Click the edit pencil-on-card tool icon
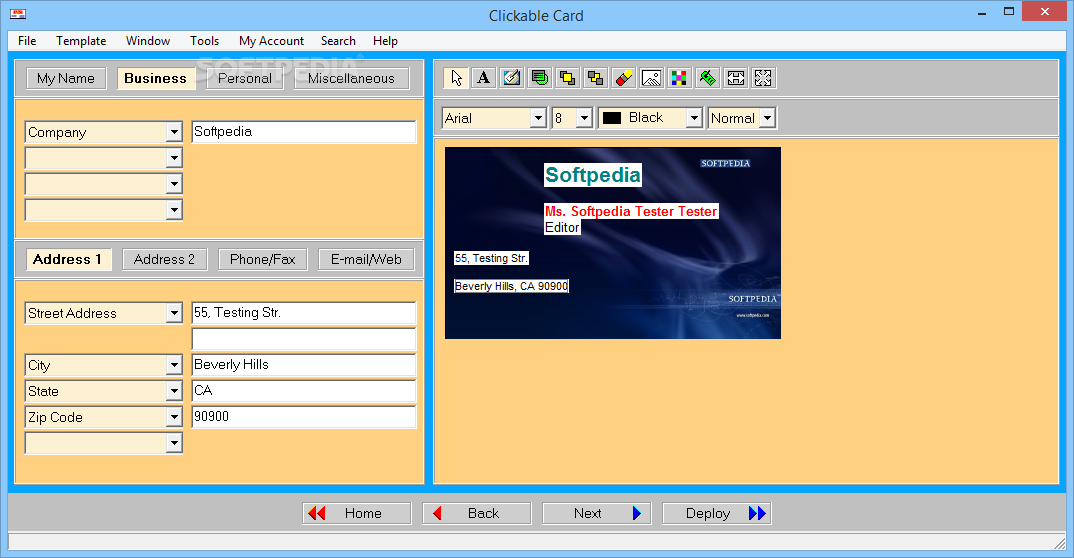 click(512, 78)
